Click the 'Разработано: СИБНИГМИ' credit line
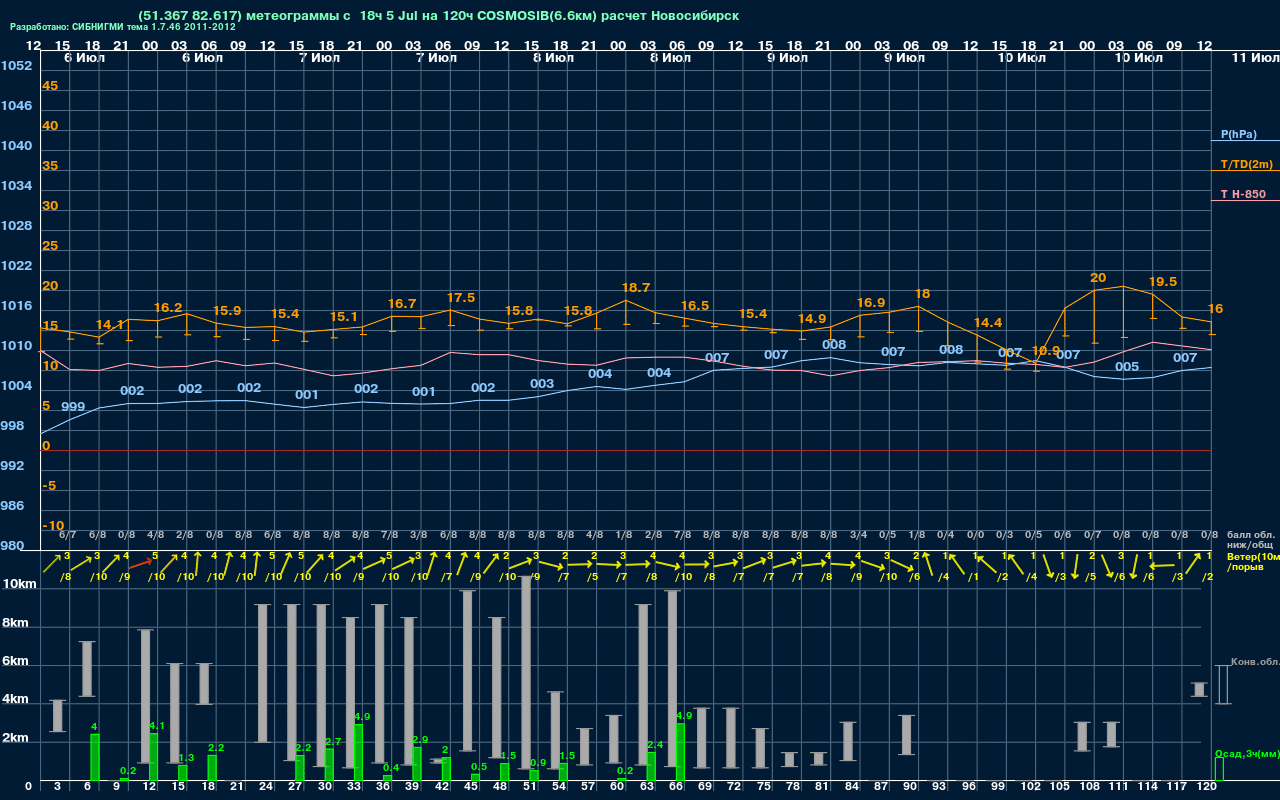 [123, 27]
